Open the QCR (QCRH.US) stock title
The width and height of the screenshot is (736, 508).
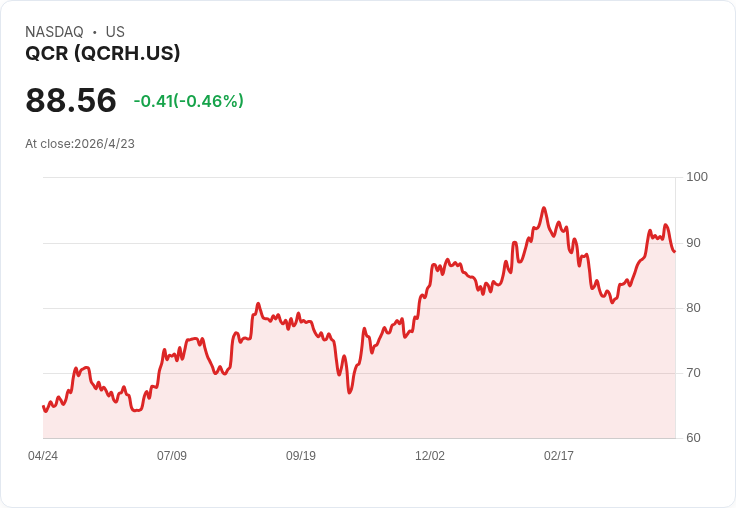coord(103,54)
